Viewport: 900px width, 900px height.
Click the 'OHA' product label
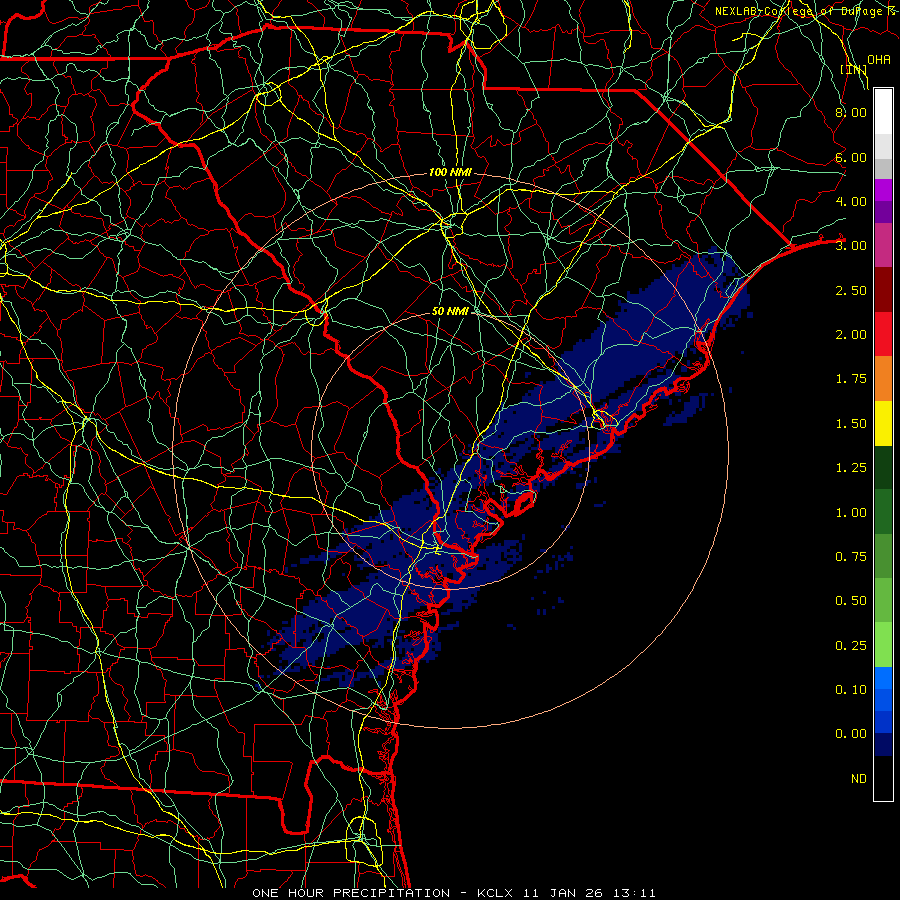879,60
